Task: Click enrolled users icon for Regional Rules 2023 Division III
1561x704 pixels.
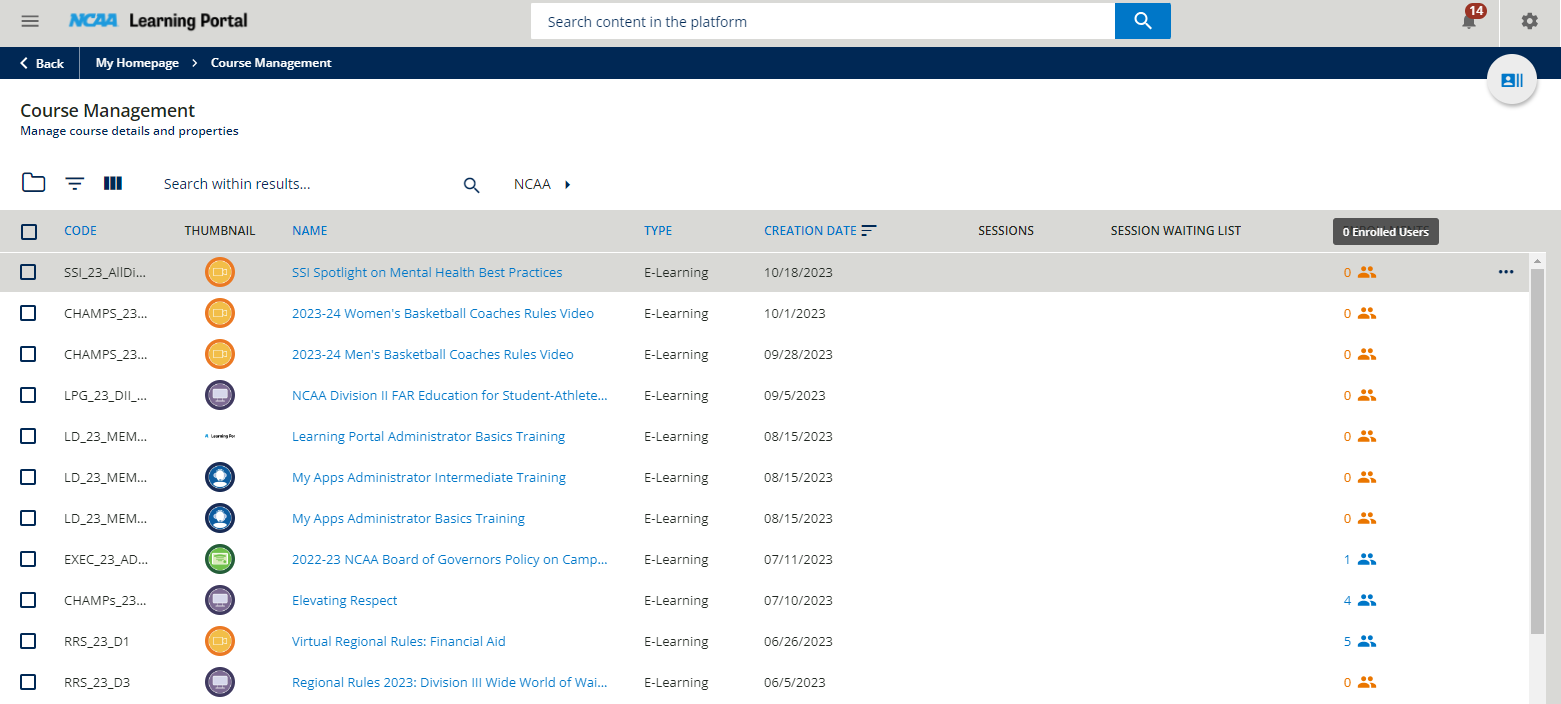Action: [x=1367, y=682]
